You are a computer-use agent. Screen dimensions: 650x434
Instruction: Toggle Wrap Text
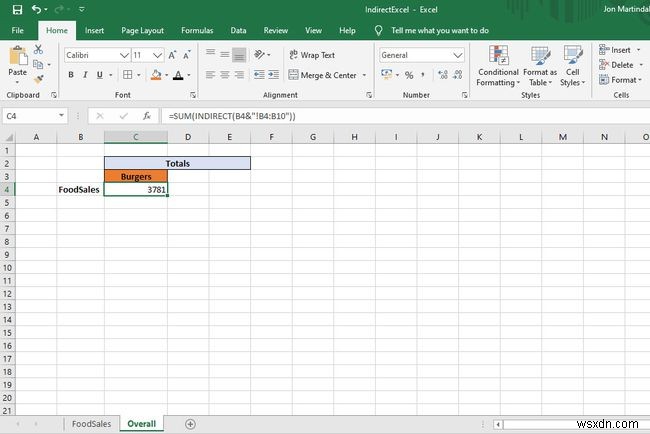[x=312, y=55]
